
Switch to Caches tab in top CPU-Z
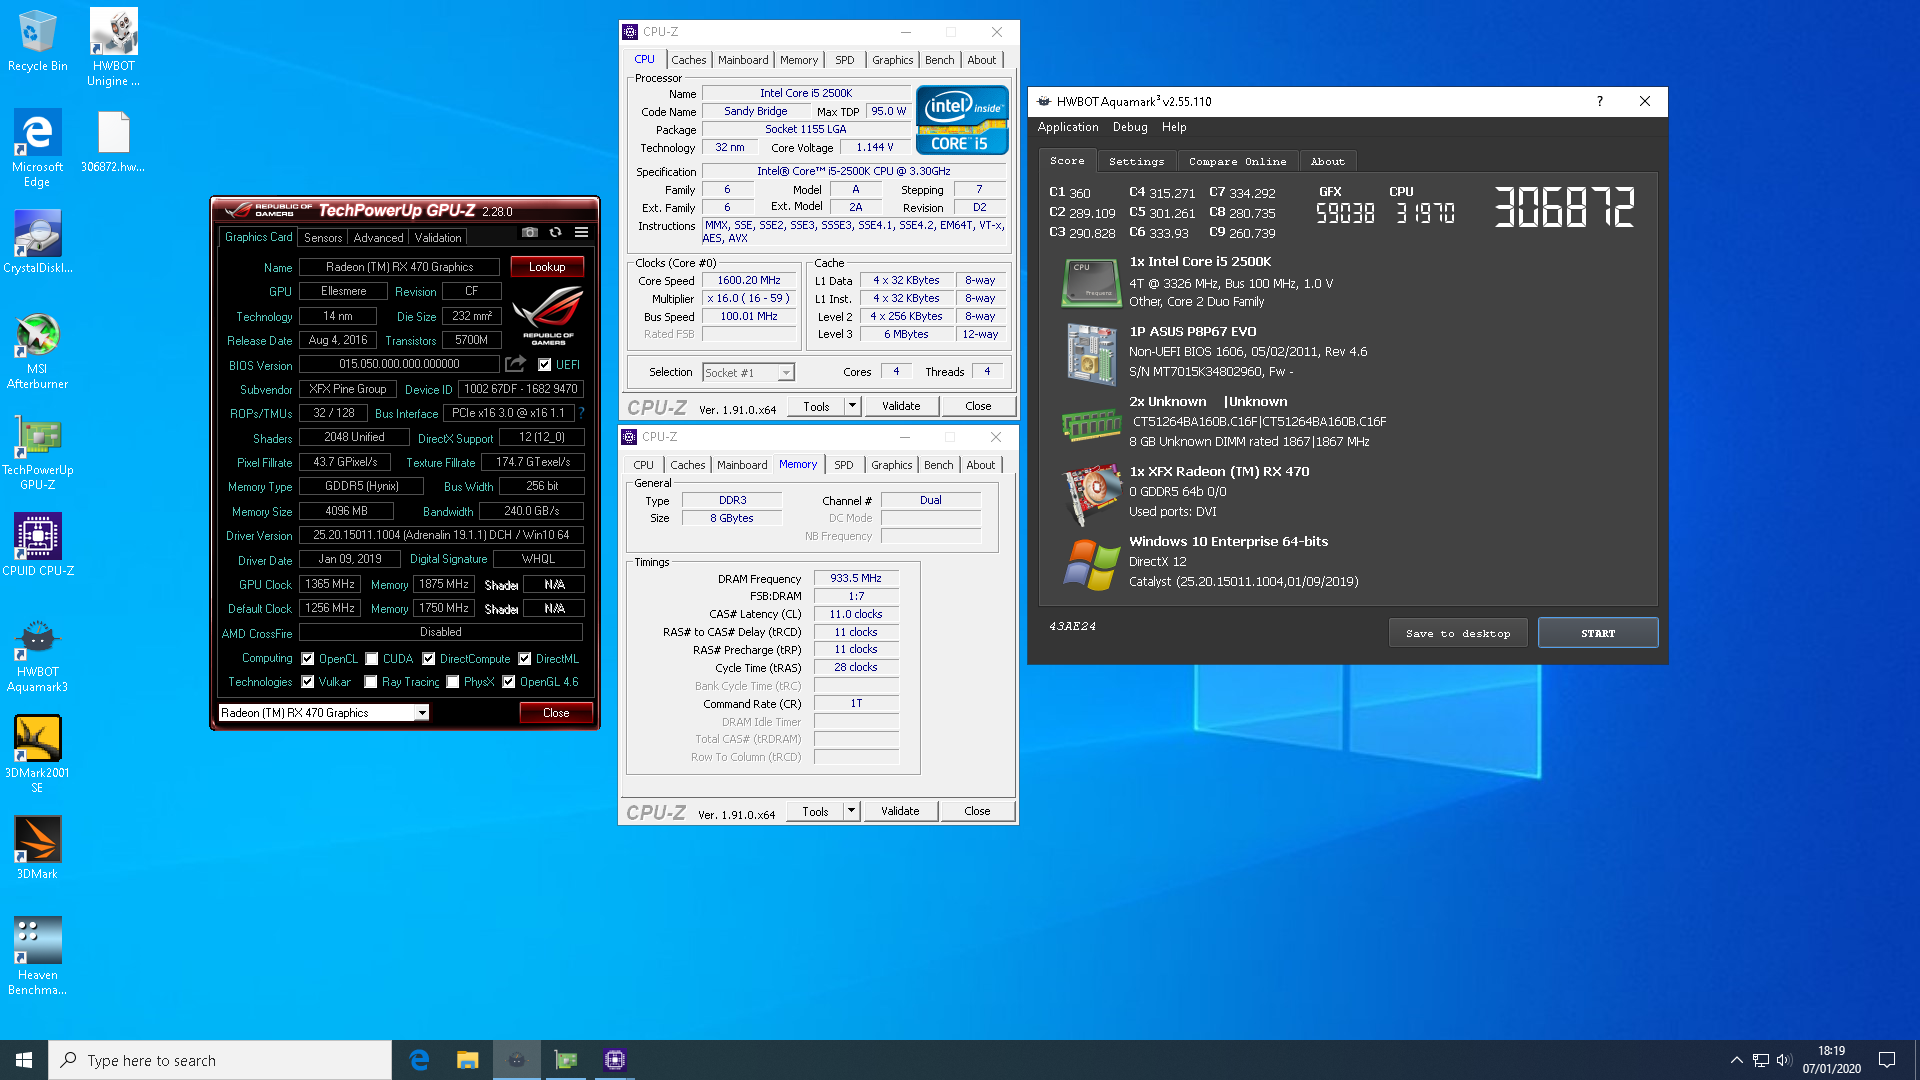(x=689, y=60)
